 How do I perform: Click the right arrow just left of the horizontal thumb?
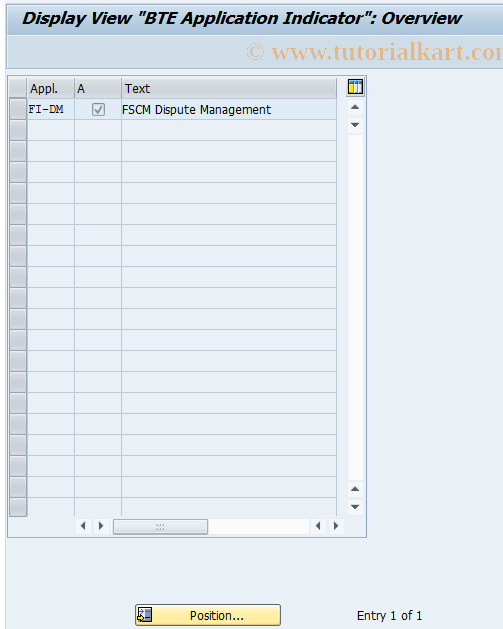[101, 526]
